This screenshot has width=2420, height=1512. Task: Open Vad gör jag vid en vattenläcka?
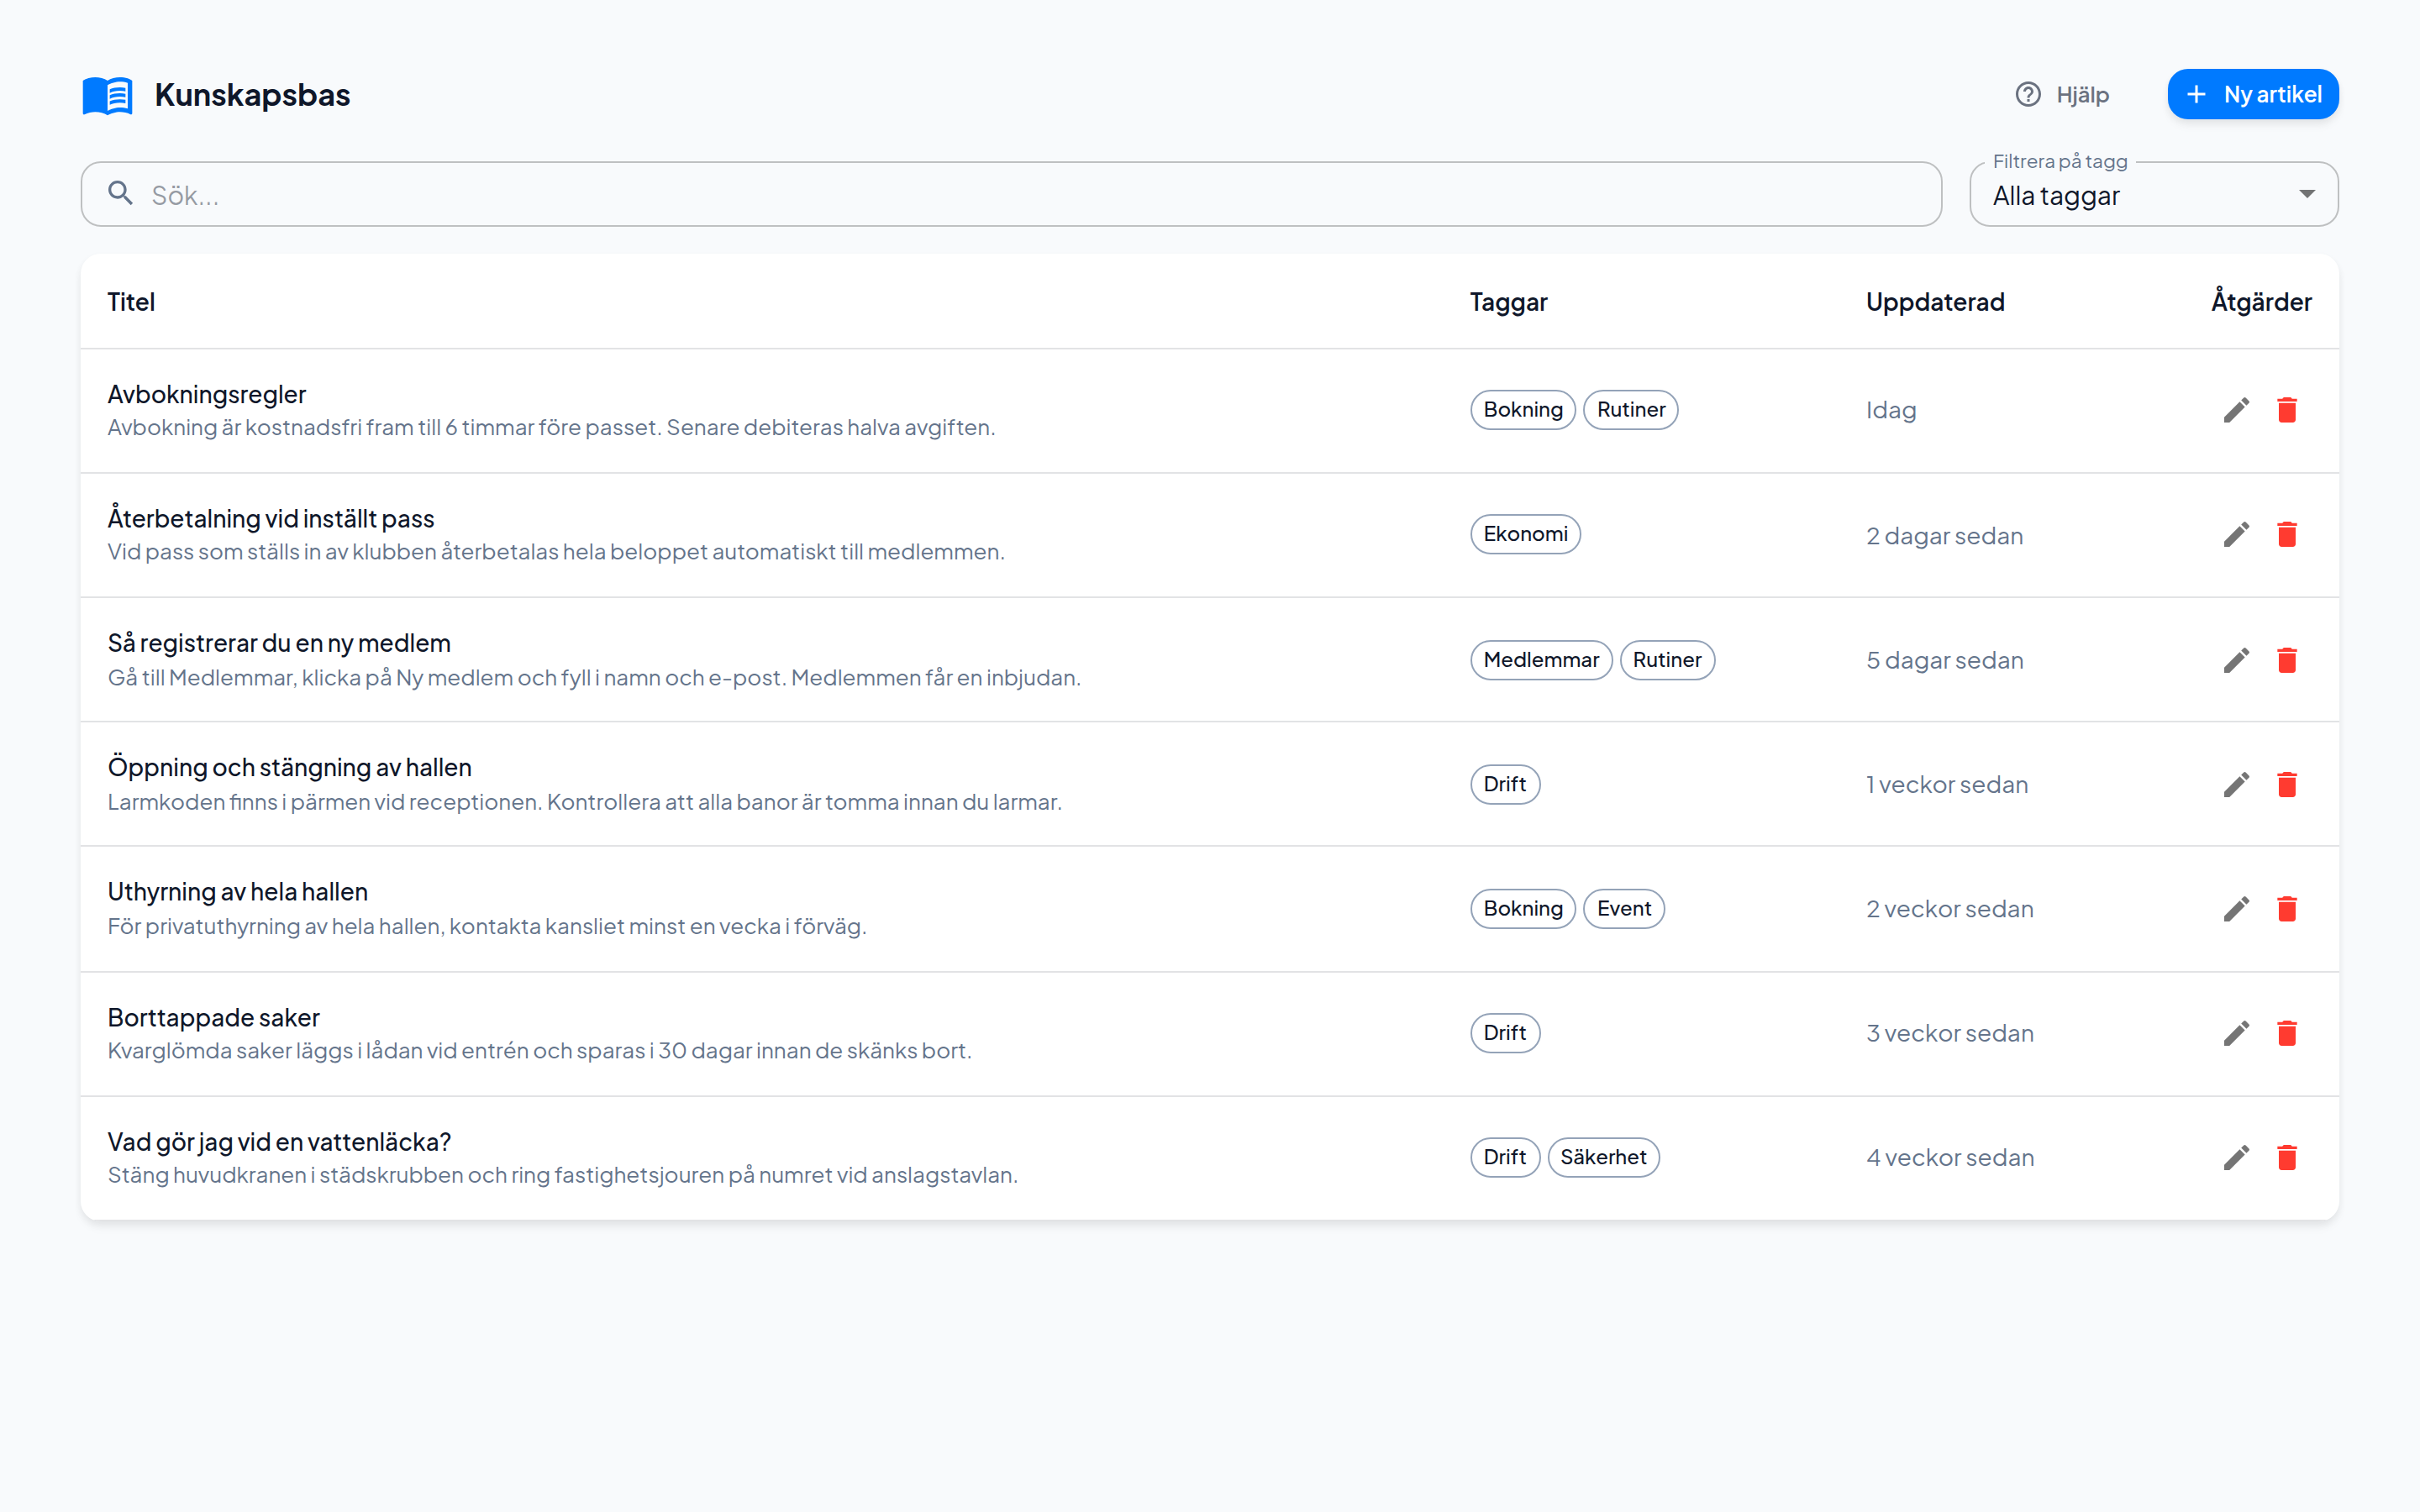click(280, 1141)
